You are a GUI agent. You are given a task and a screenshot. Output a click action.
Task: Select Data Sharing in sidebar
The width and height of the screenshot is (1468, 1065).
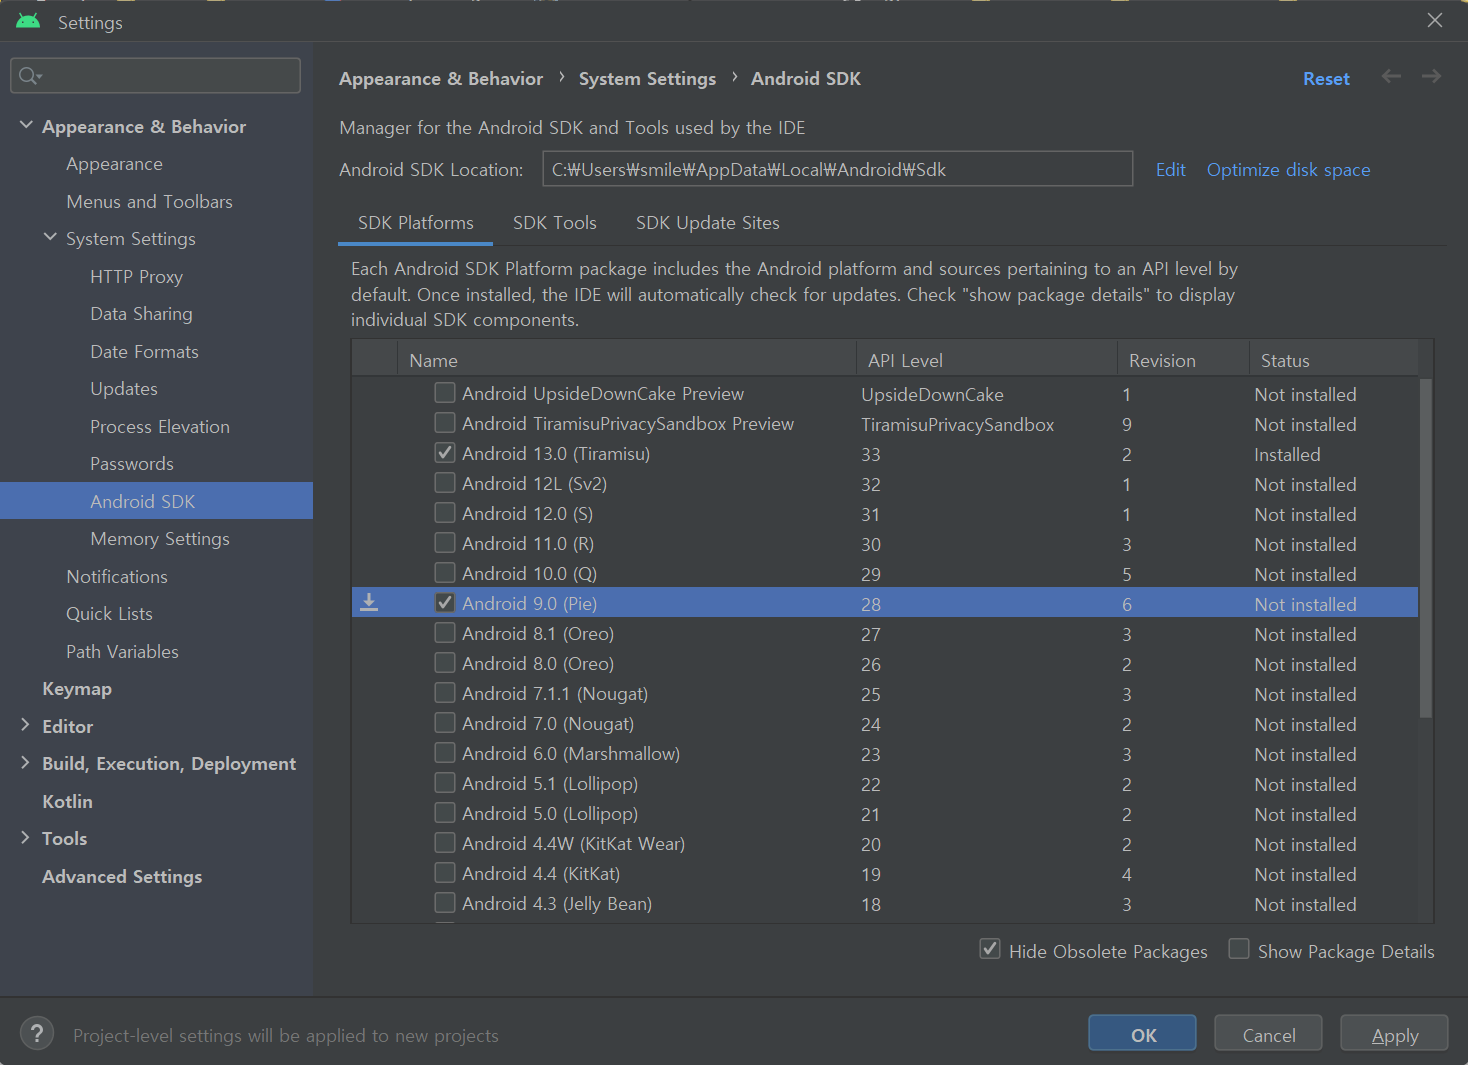tap(141, 314)
